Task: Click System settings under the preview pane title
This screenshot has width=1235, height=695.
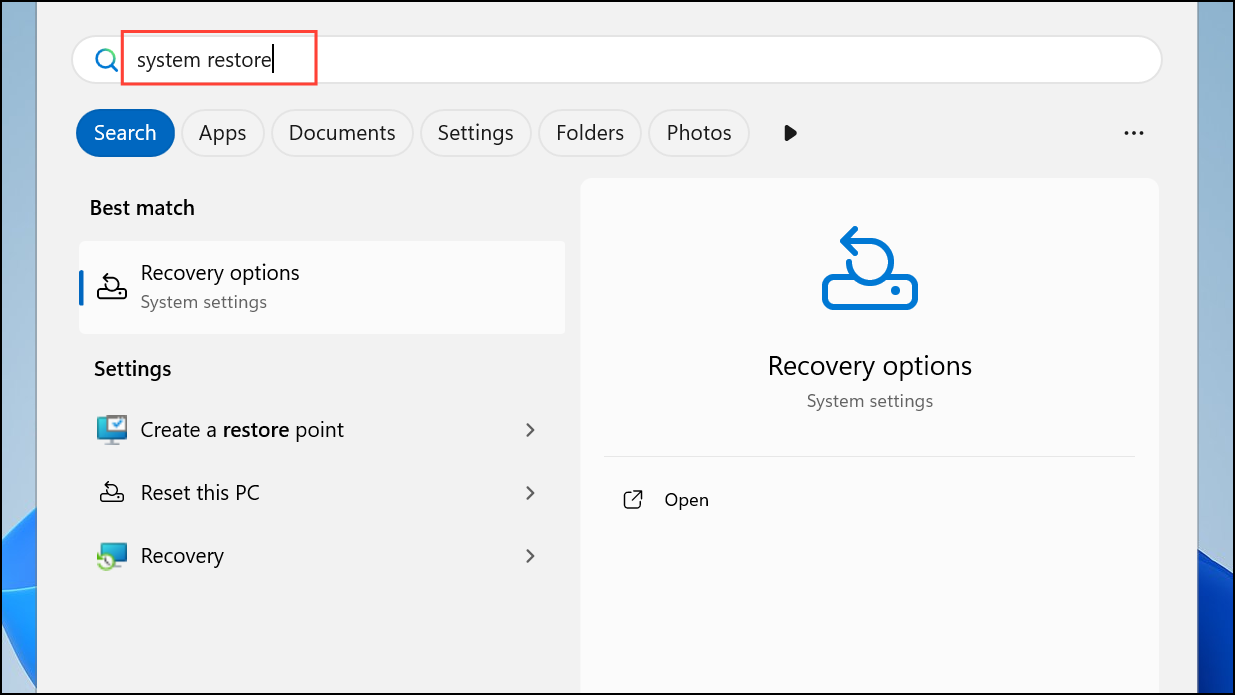Action: tap(870, 401)
